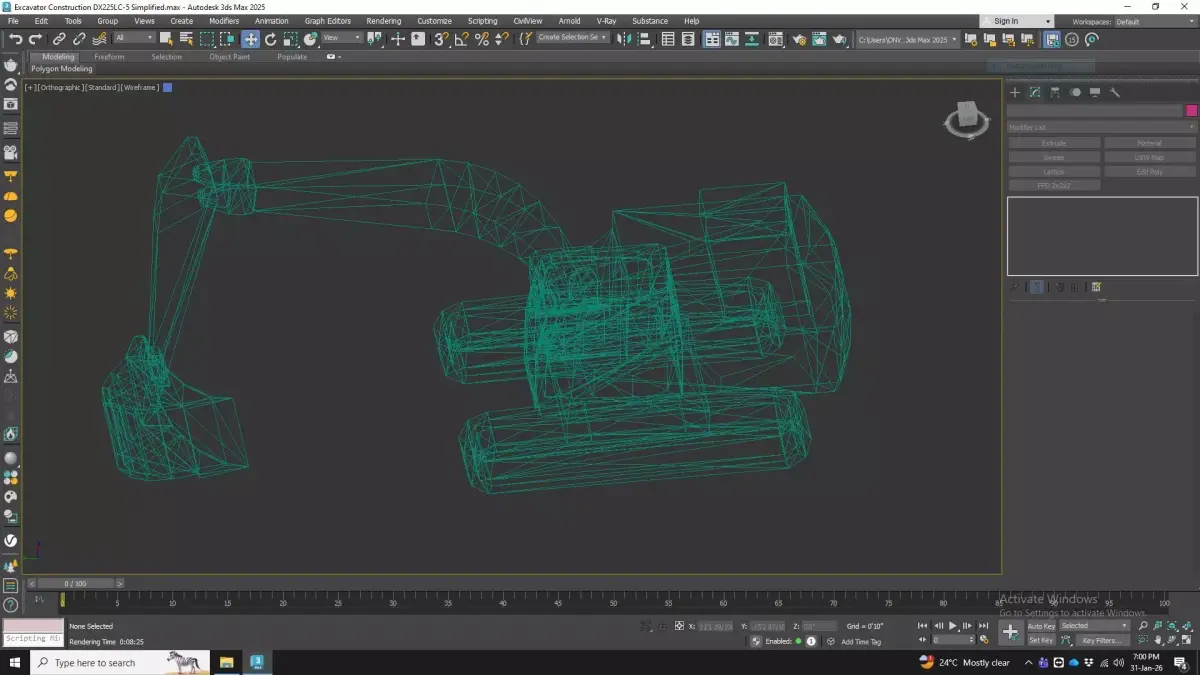
Task: Click the pink object color swatch
Action: click(1191, 111)
